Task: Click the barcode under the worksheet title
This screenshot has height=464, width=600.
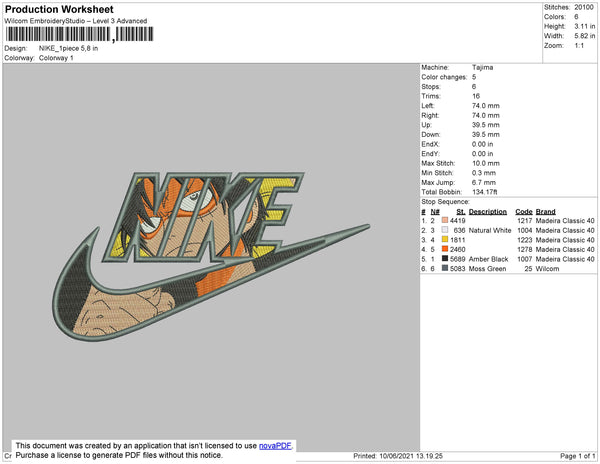Action: click(79, 34)
